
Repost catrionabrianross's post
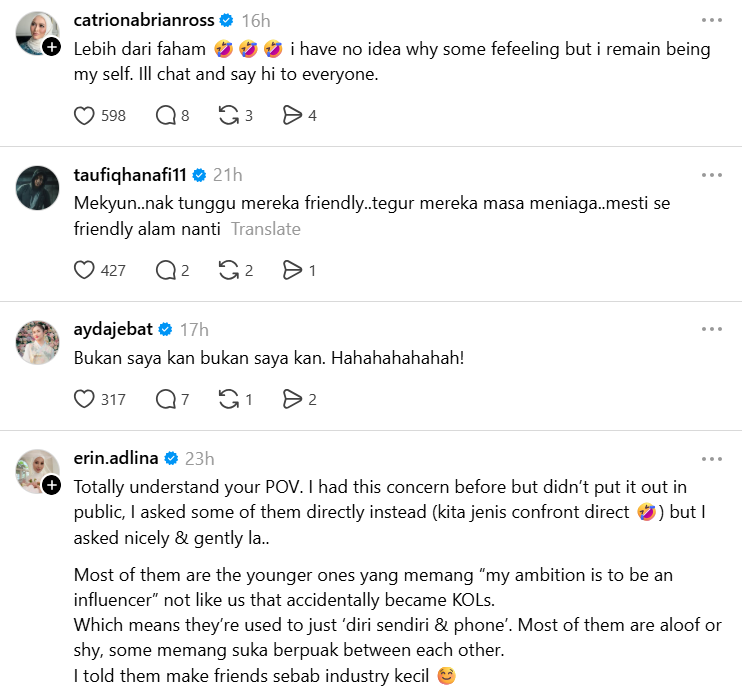click(x=228, y=116)
